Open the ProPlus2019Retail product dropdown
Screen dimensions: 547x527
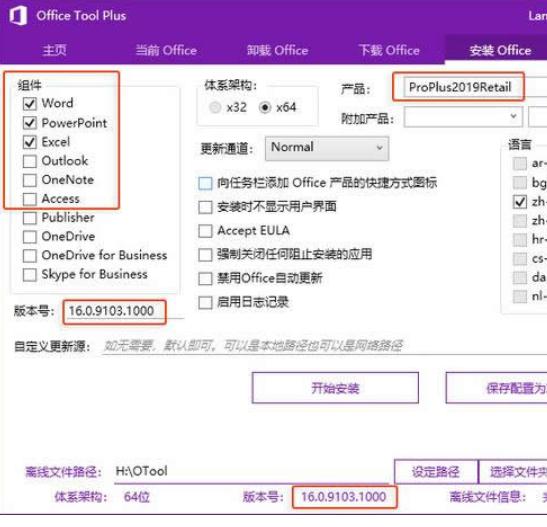475,87
